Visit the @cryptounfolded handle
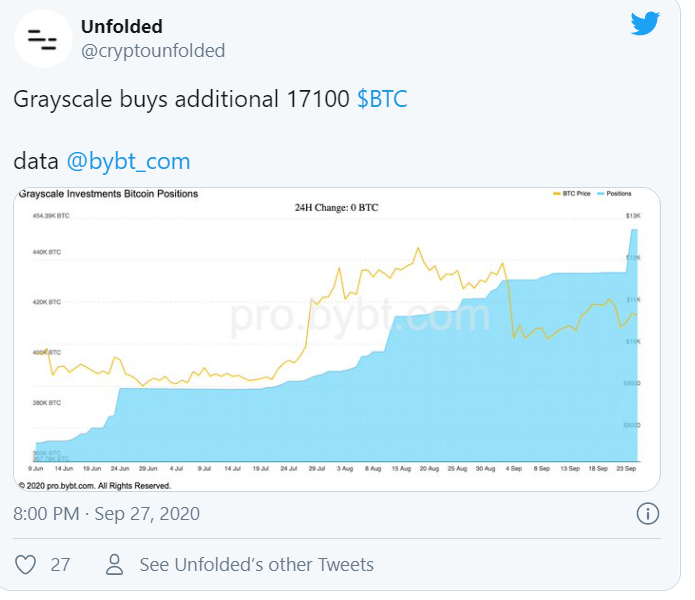The height and width of the screenshot is (600, 695). pos(153,50)
